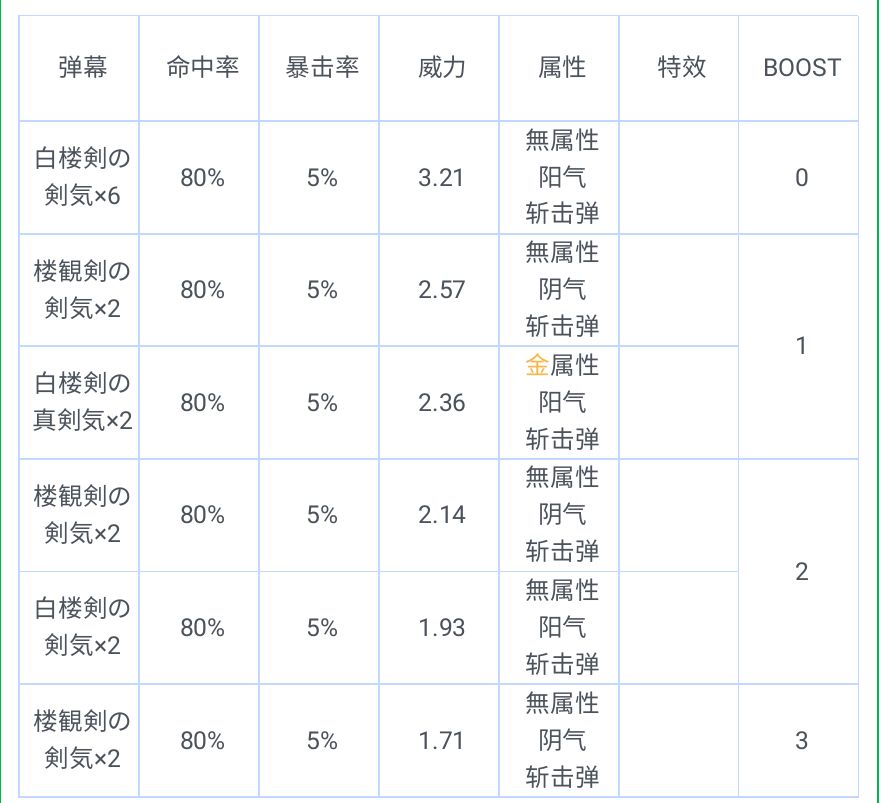This screenshot has height=803, width=883.
Task: Click the orange 金 element link
Action: point(537,365)
